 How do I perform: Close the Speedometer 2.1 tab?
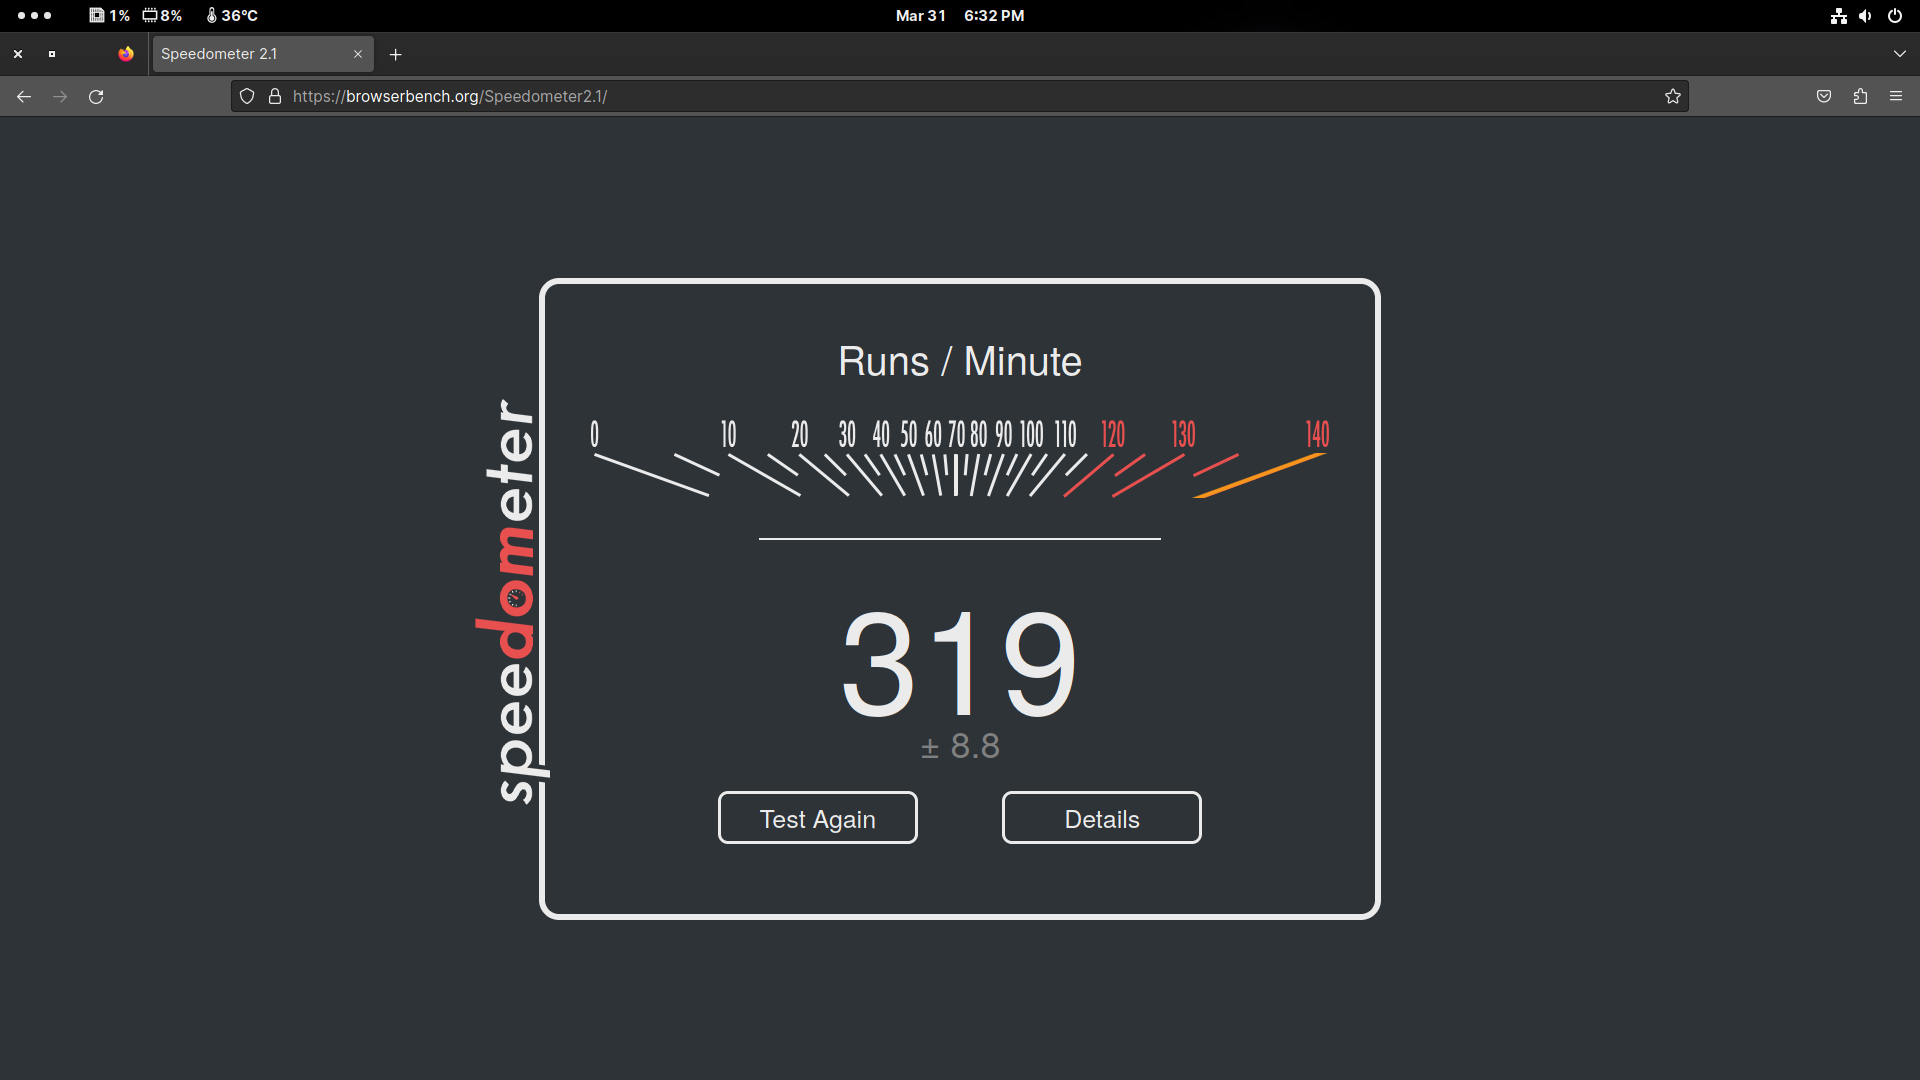358,54
